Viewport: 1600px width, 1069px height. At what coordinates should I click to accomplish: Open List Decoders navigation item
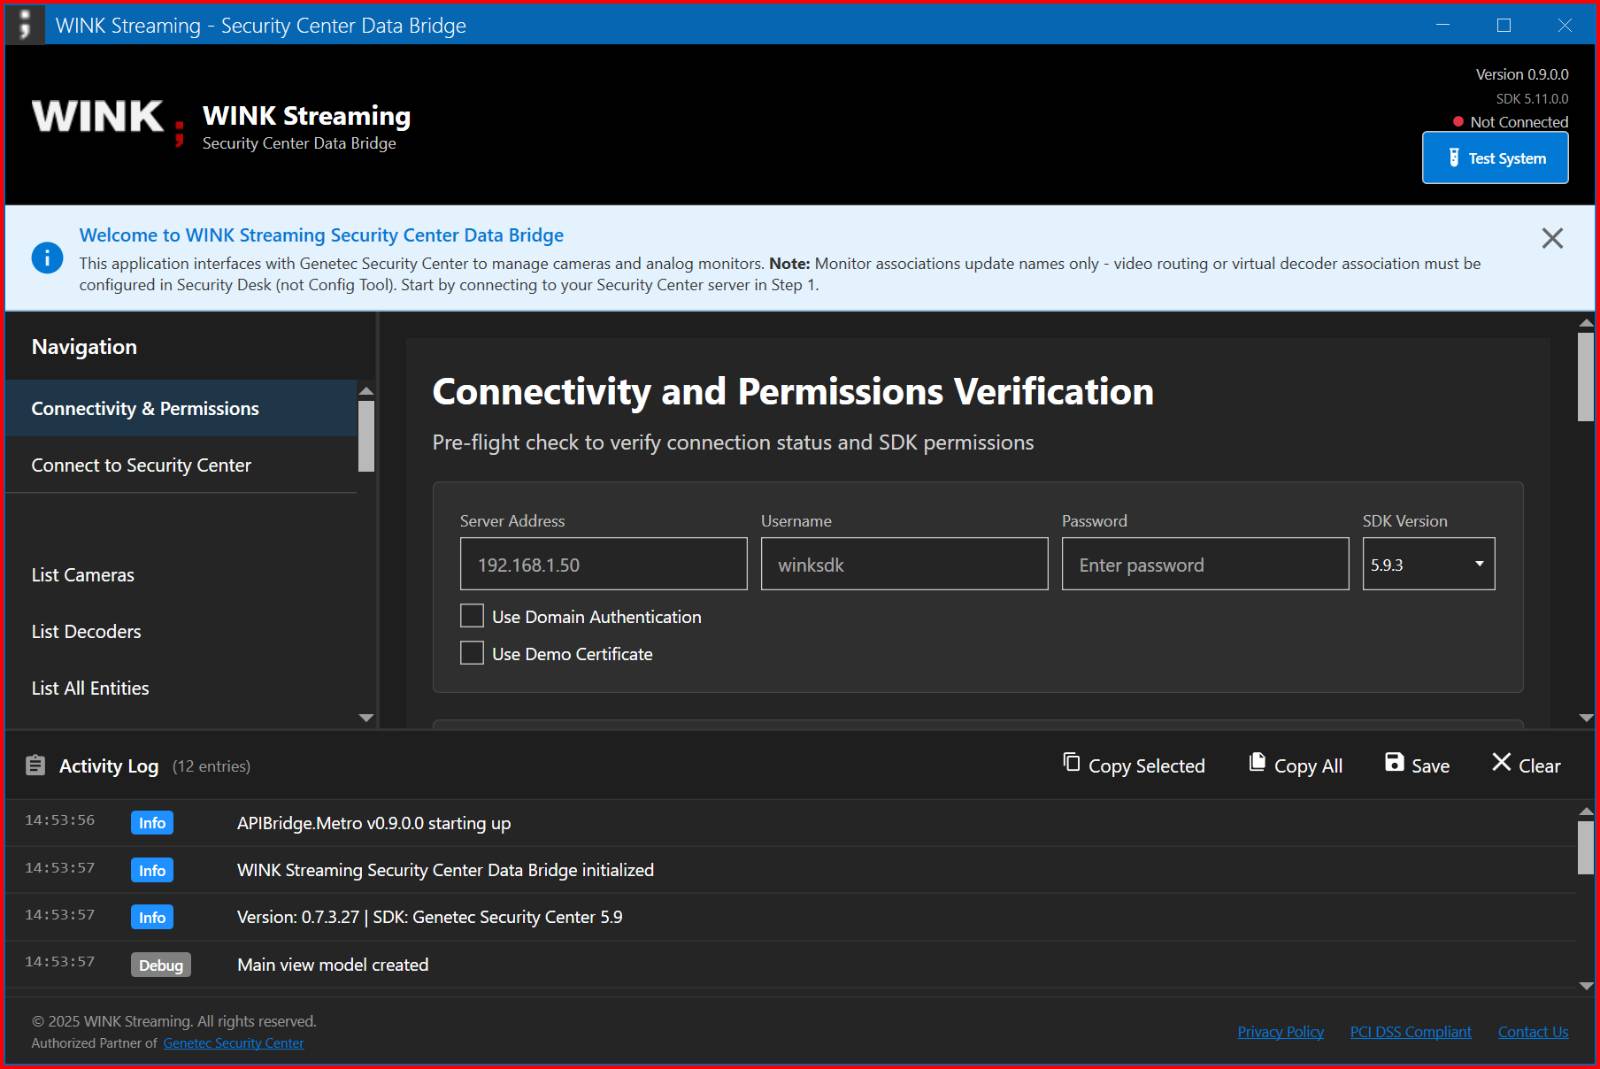point(181,631)
